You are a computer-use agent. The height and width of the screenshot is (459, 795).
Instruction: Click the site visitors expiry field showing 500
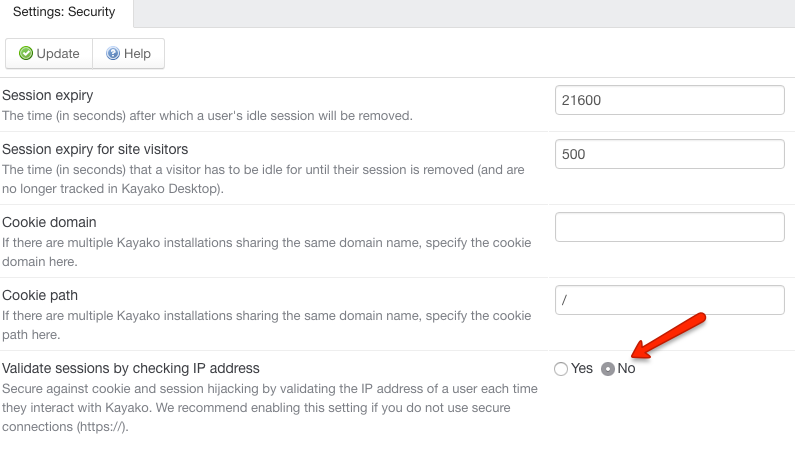669,154
